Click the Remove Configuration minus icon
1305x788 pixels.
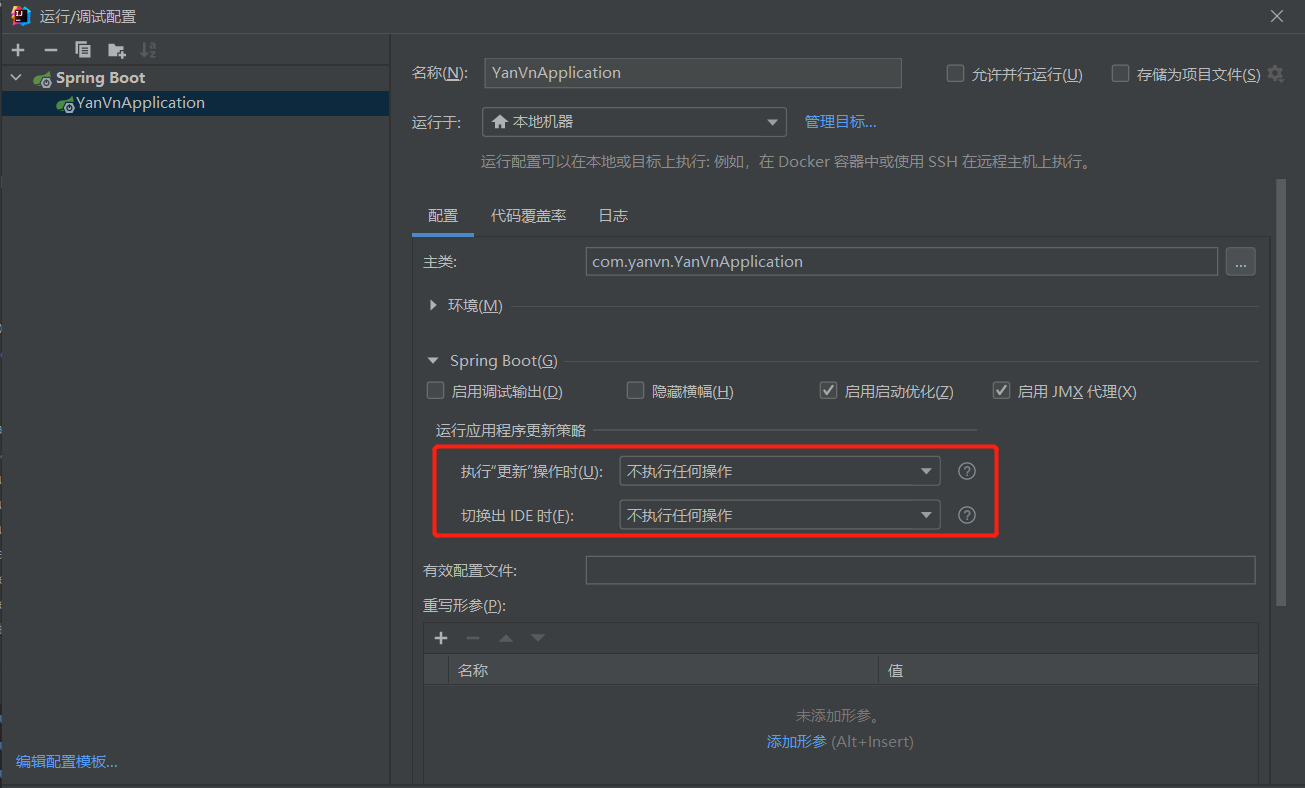pyautogui.click(x=51, y=50)
